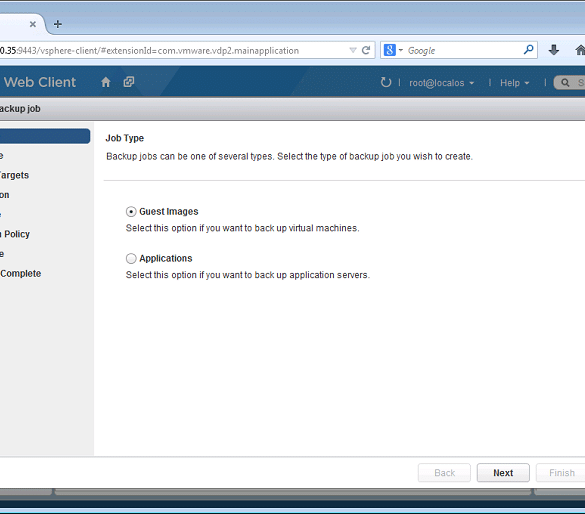The image size is (585, 514).
Task: Click the disabled Back button
Action: 444,473
